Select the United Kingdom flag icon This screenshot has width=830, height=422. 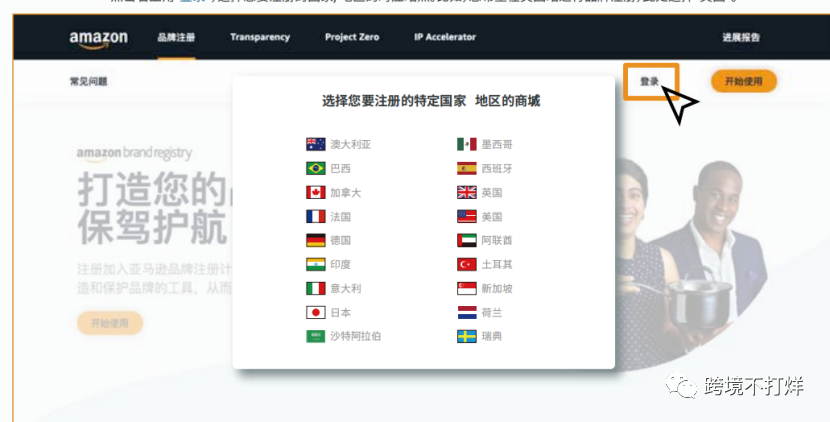click(467, 192)
